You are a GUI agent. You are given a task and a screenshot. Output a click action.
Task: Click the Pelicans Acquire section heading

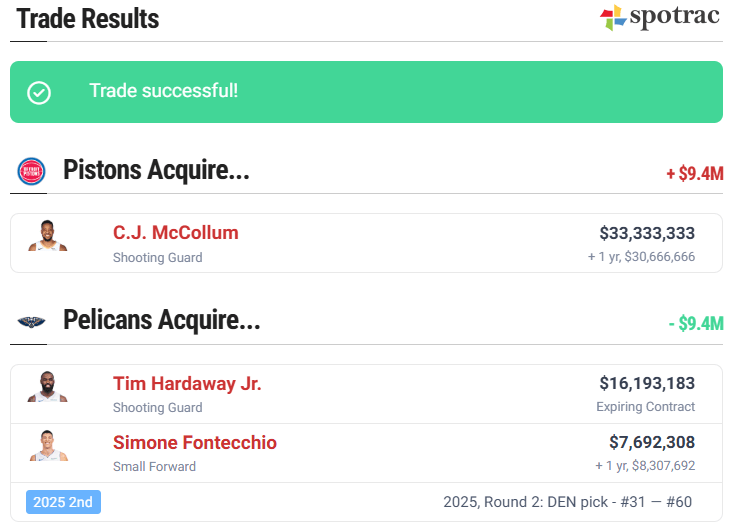point(161,320)
